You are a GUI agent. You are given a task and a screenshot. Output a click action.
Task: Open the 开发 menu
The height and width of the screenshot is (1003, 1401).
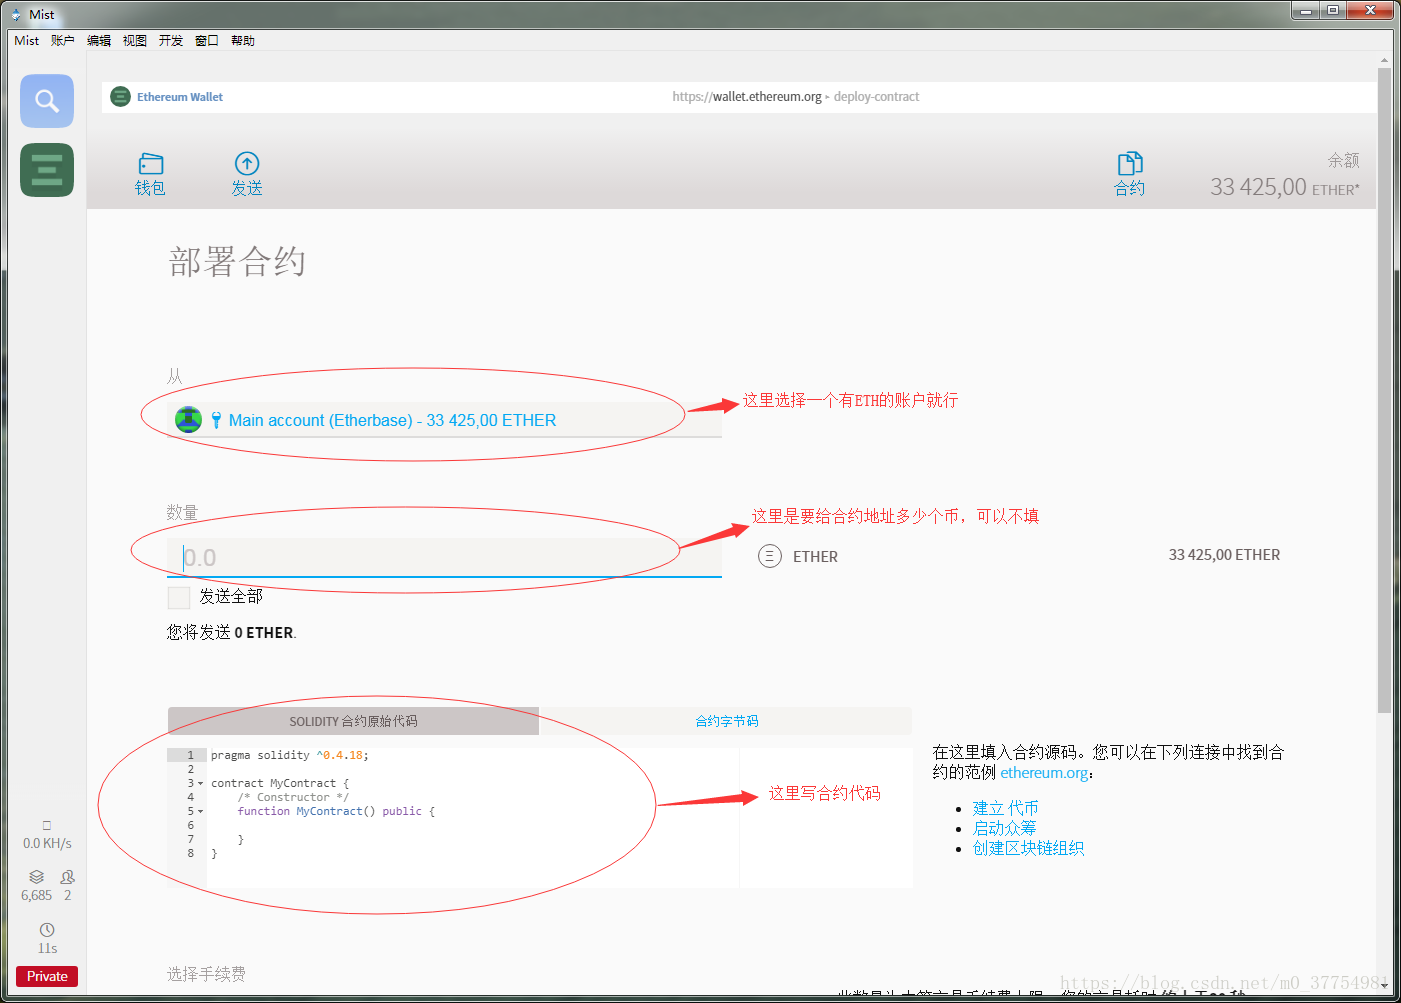tap(171, 41)
